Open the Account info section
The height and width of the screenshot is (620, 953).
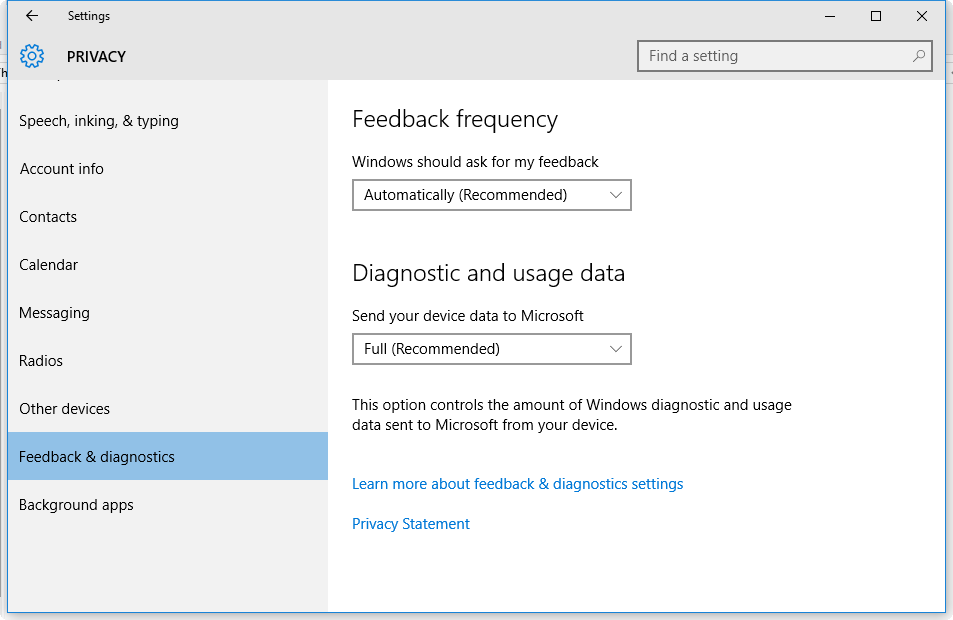62,169
